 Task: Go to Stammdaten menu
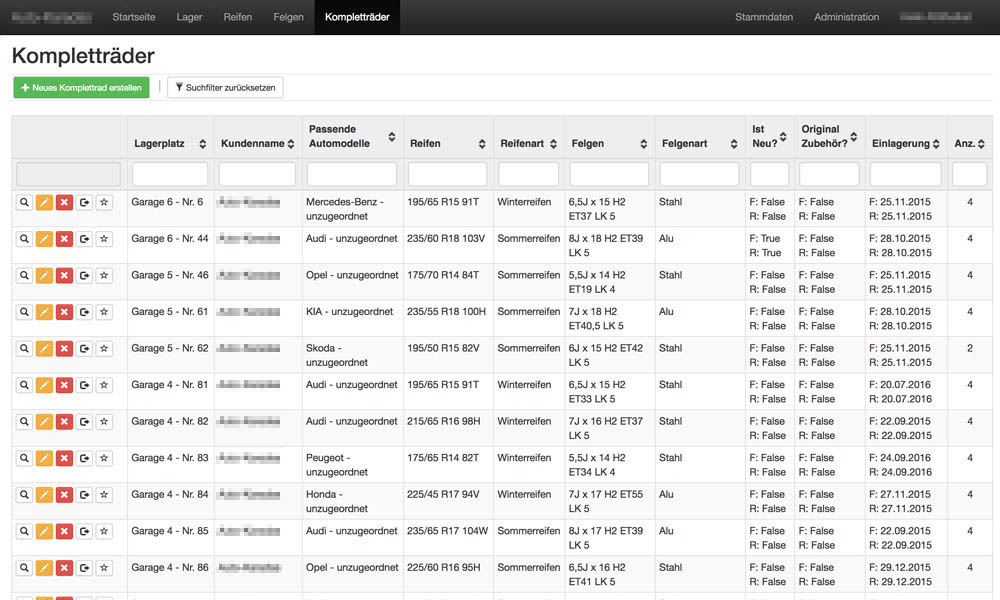coord(764,17)
